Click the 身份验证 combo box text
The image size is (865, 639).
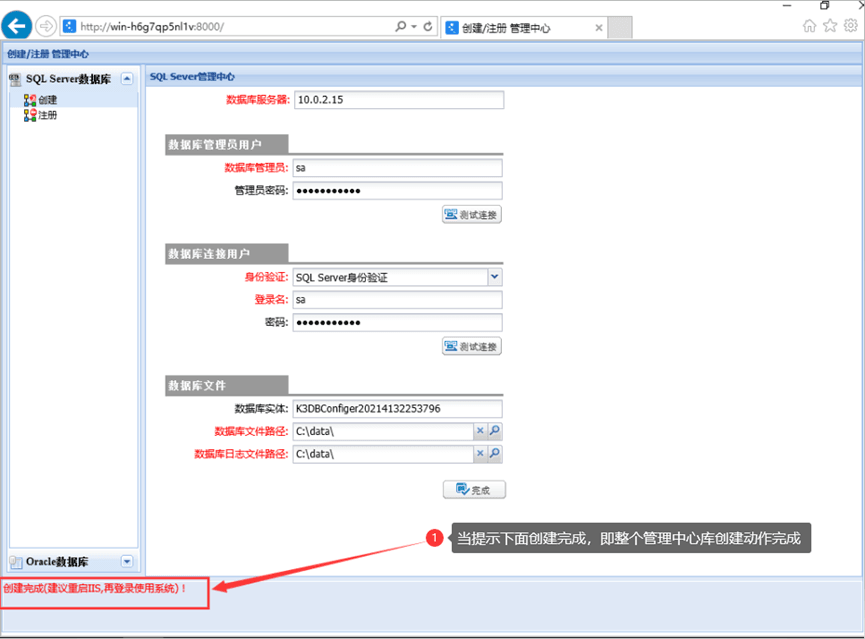coord(390,277)
